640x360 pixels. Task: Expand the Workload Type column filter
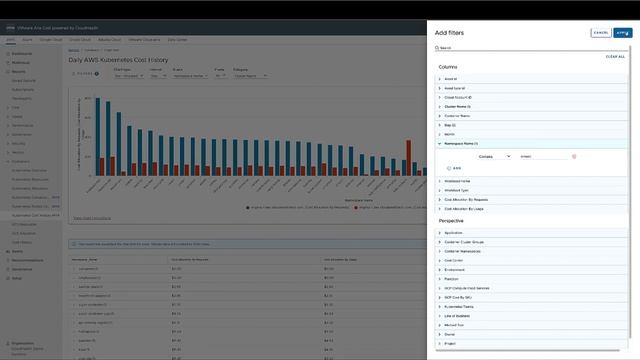[x=531, y=190]
